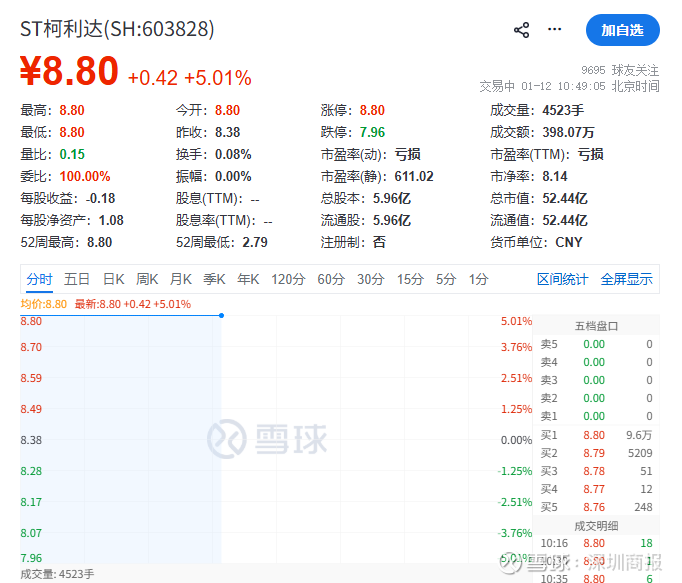Click the share icon
Viewport: 682px width, 583px height.
pos(521,30)
